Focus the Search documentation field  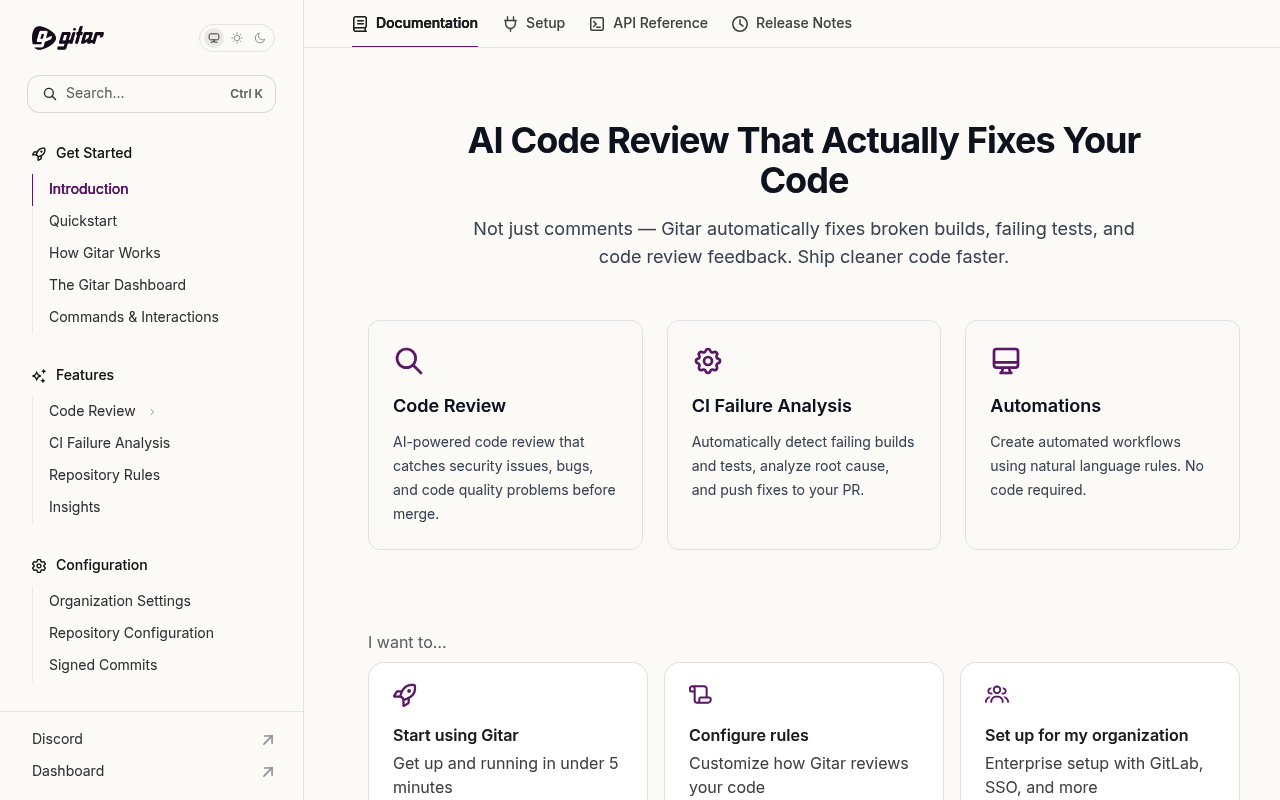151,94
